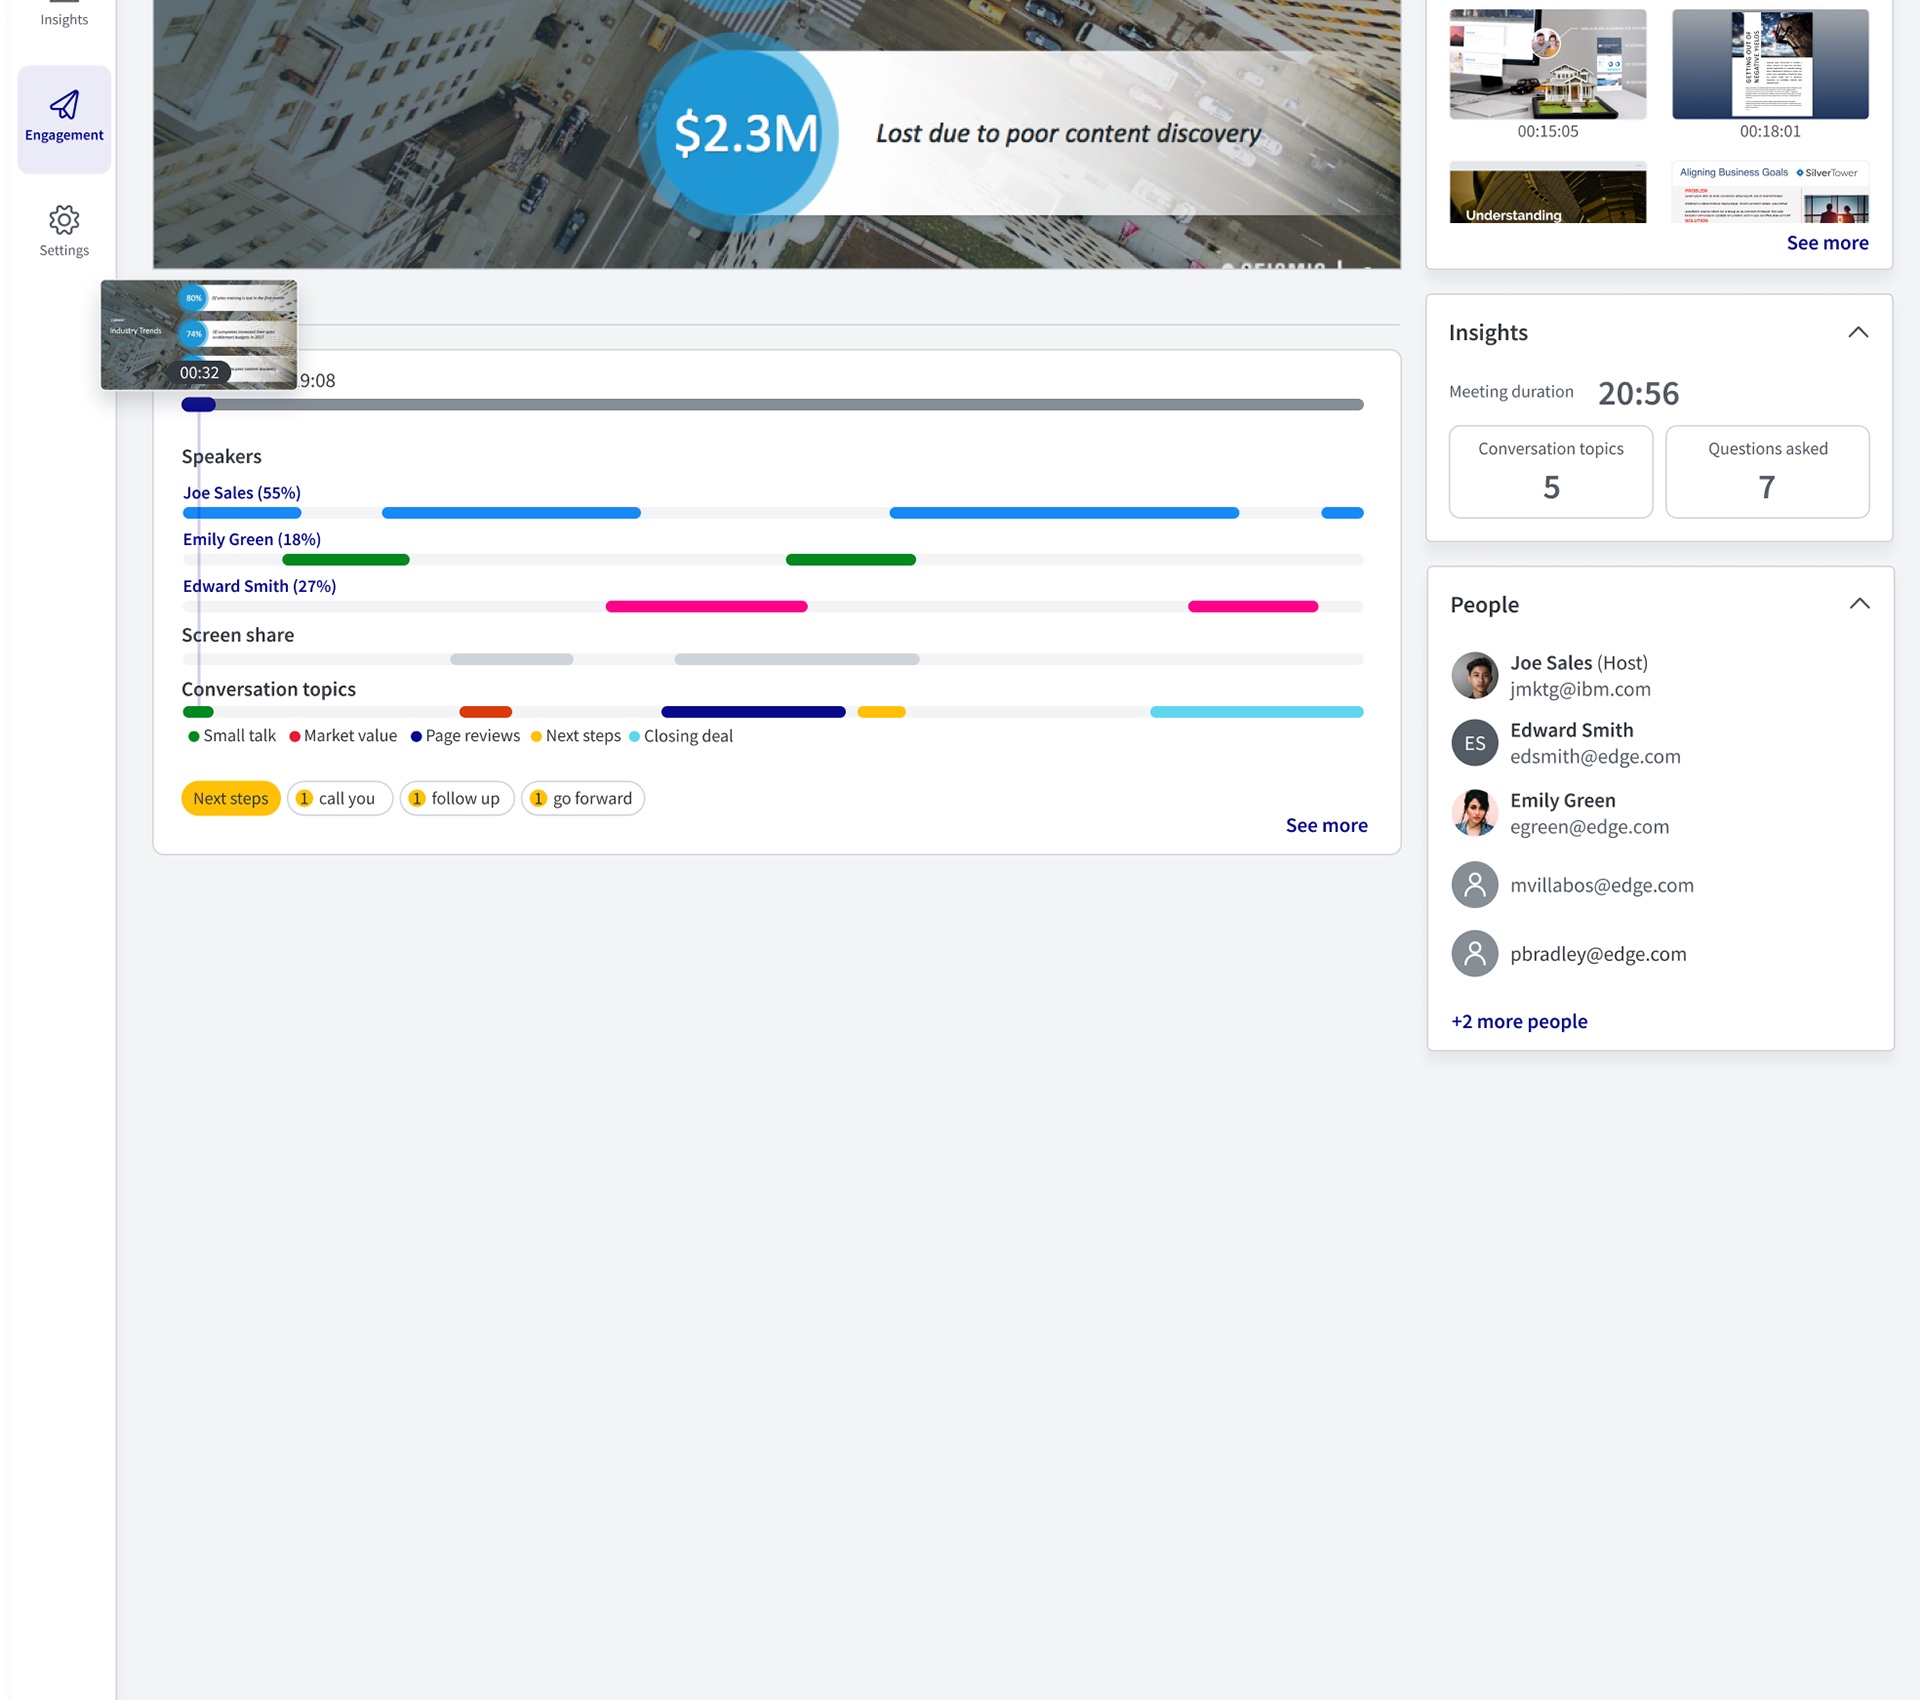Select Joe Sales (55%) speaker label

[x=242, y=493]
